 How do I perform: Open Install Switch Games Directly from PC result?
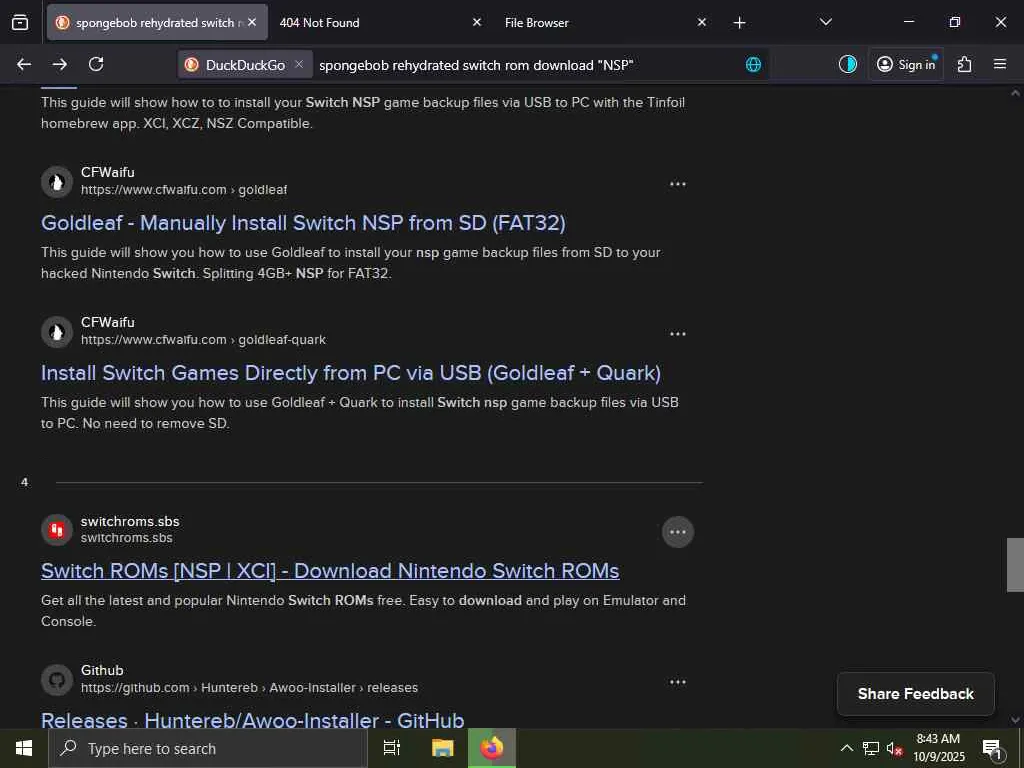351,373
